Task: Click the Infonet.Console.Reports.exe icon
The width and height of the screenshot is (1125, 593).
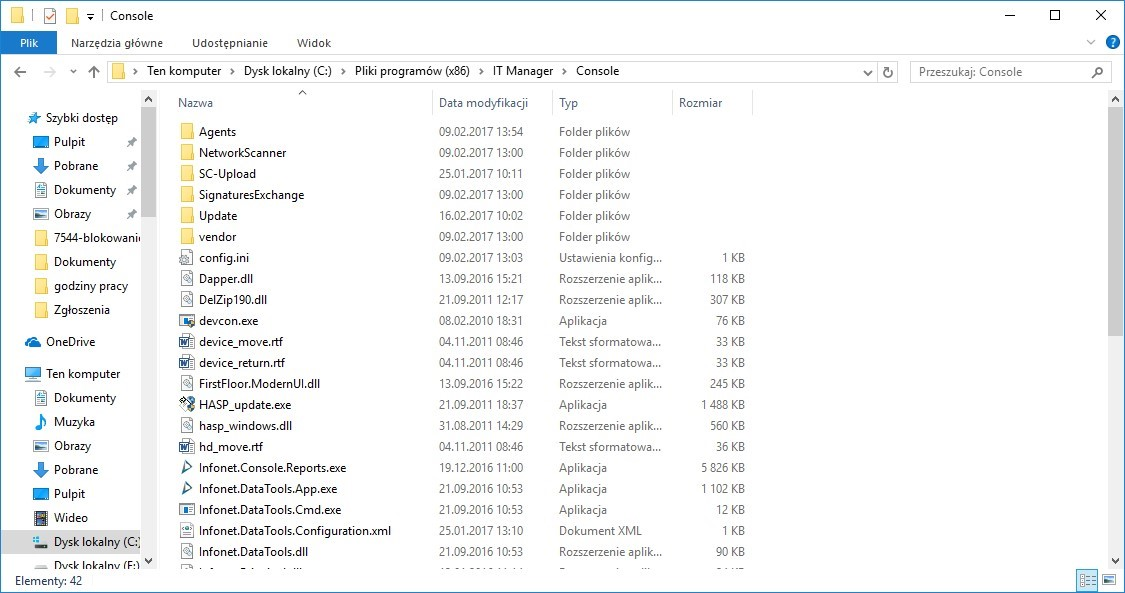Action: 187,468
